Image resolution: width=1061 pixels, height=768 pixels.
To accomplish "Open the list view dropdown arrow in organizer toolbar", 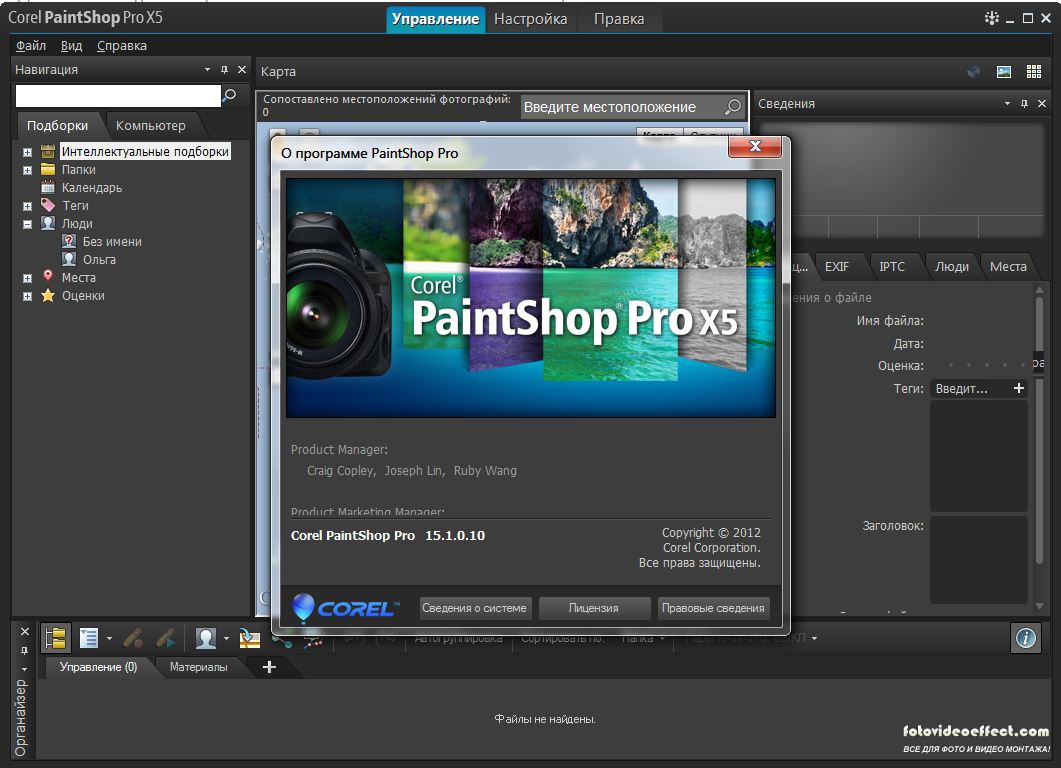I will pyautogui.click(x=109, y=638).
